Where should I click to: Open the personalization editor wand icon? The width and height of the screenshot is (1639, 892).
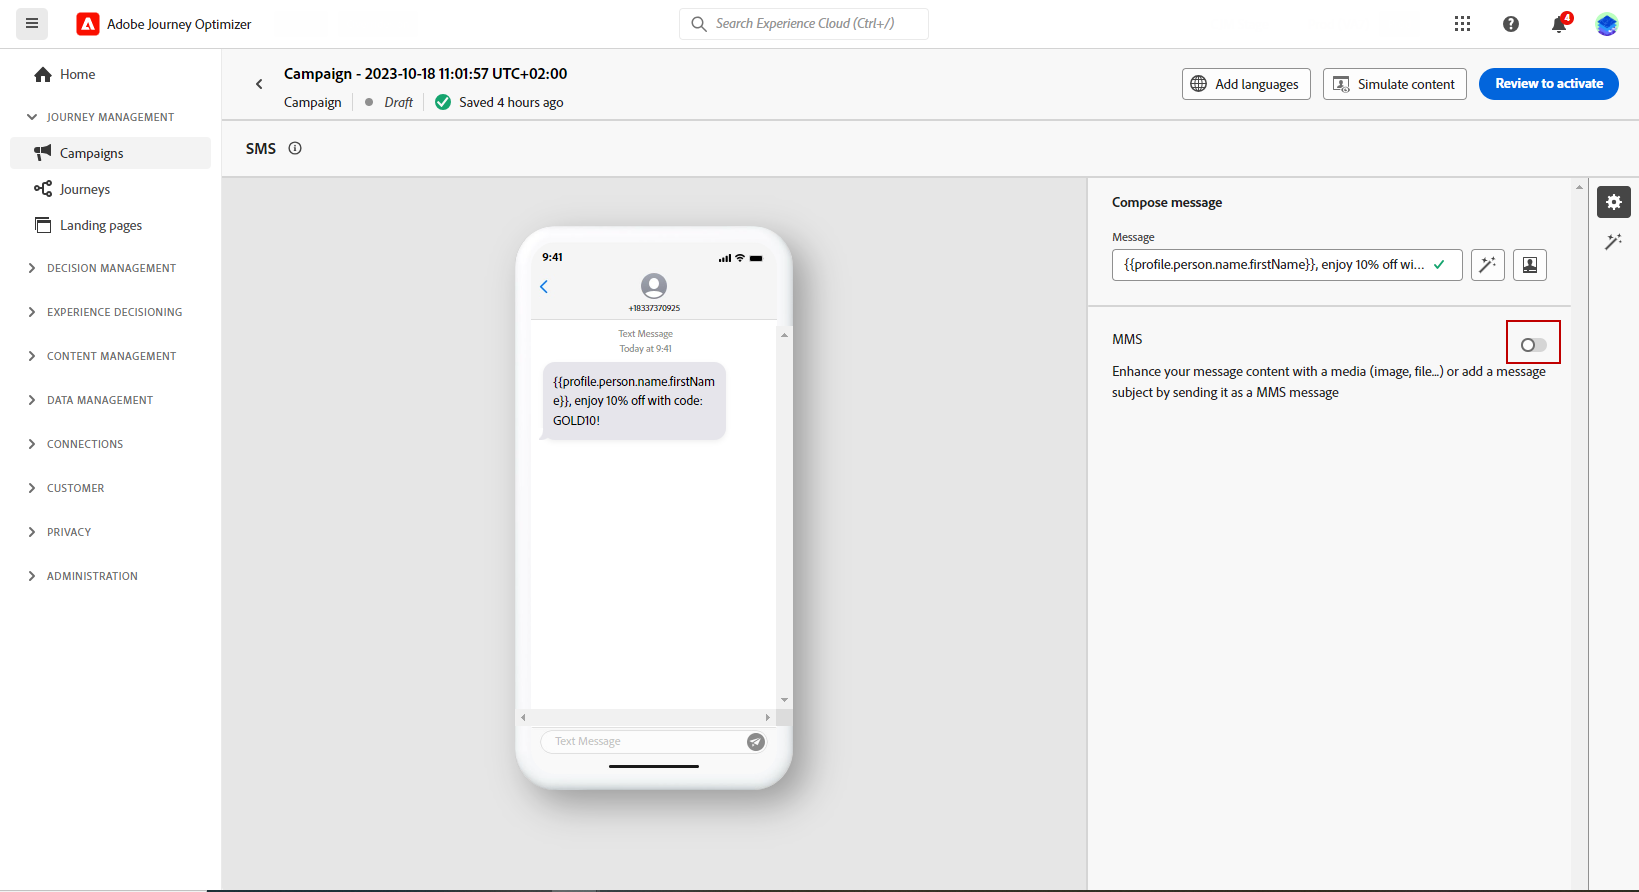pyautogui.click(x=1488, y=265)
